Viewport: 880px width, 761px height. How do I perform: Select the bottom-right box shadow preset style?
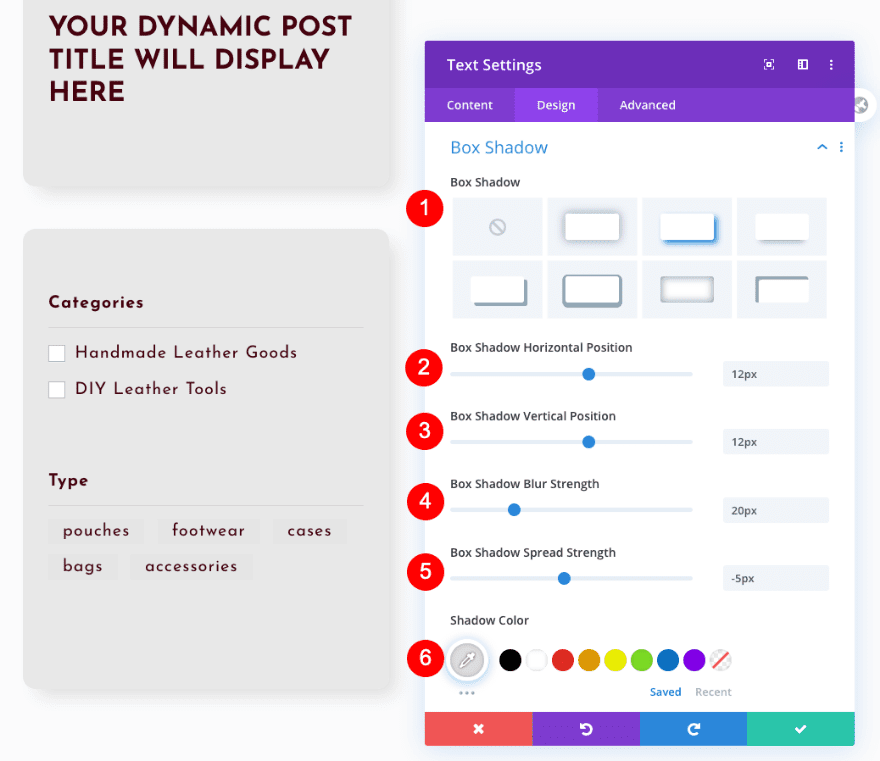(x=781, y=289)
